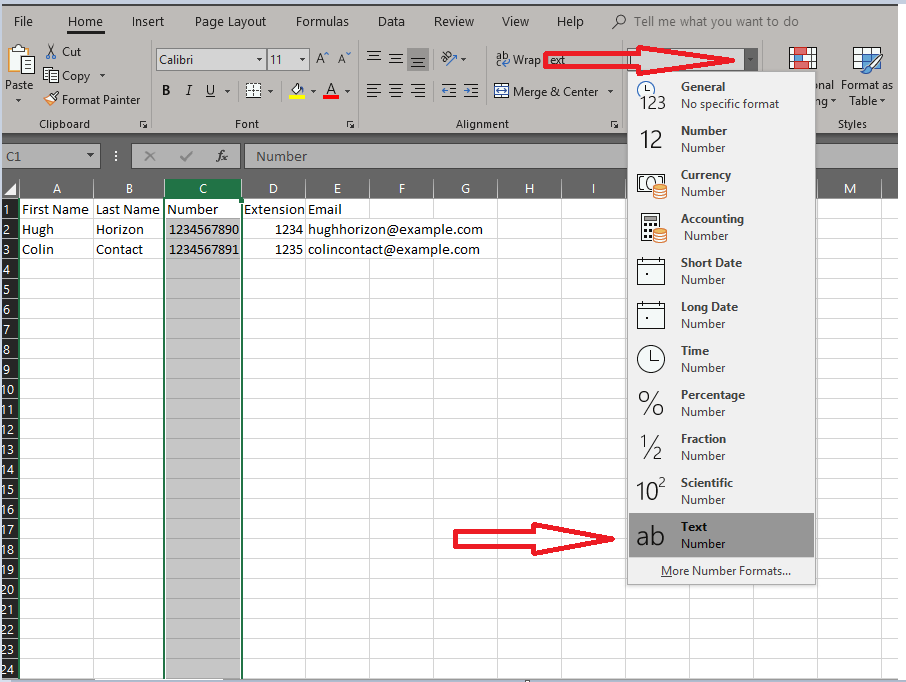This screenshot has width=906, height=682.
Task: Choose Percentage number format
Action: click(x=721, y=403)
